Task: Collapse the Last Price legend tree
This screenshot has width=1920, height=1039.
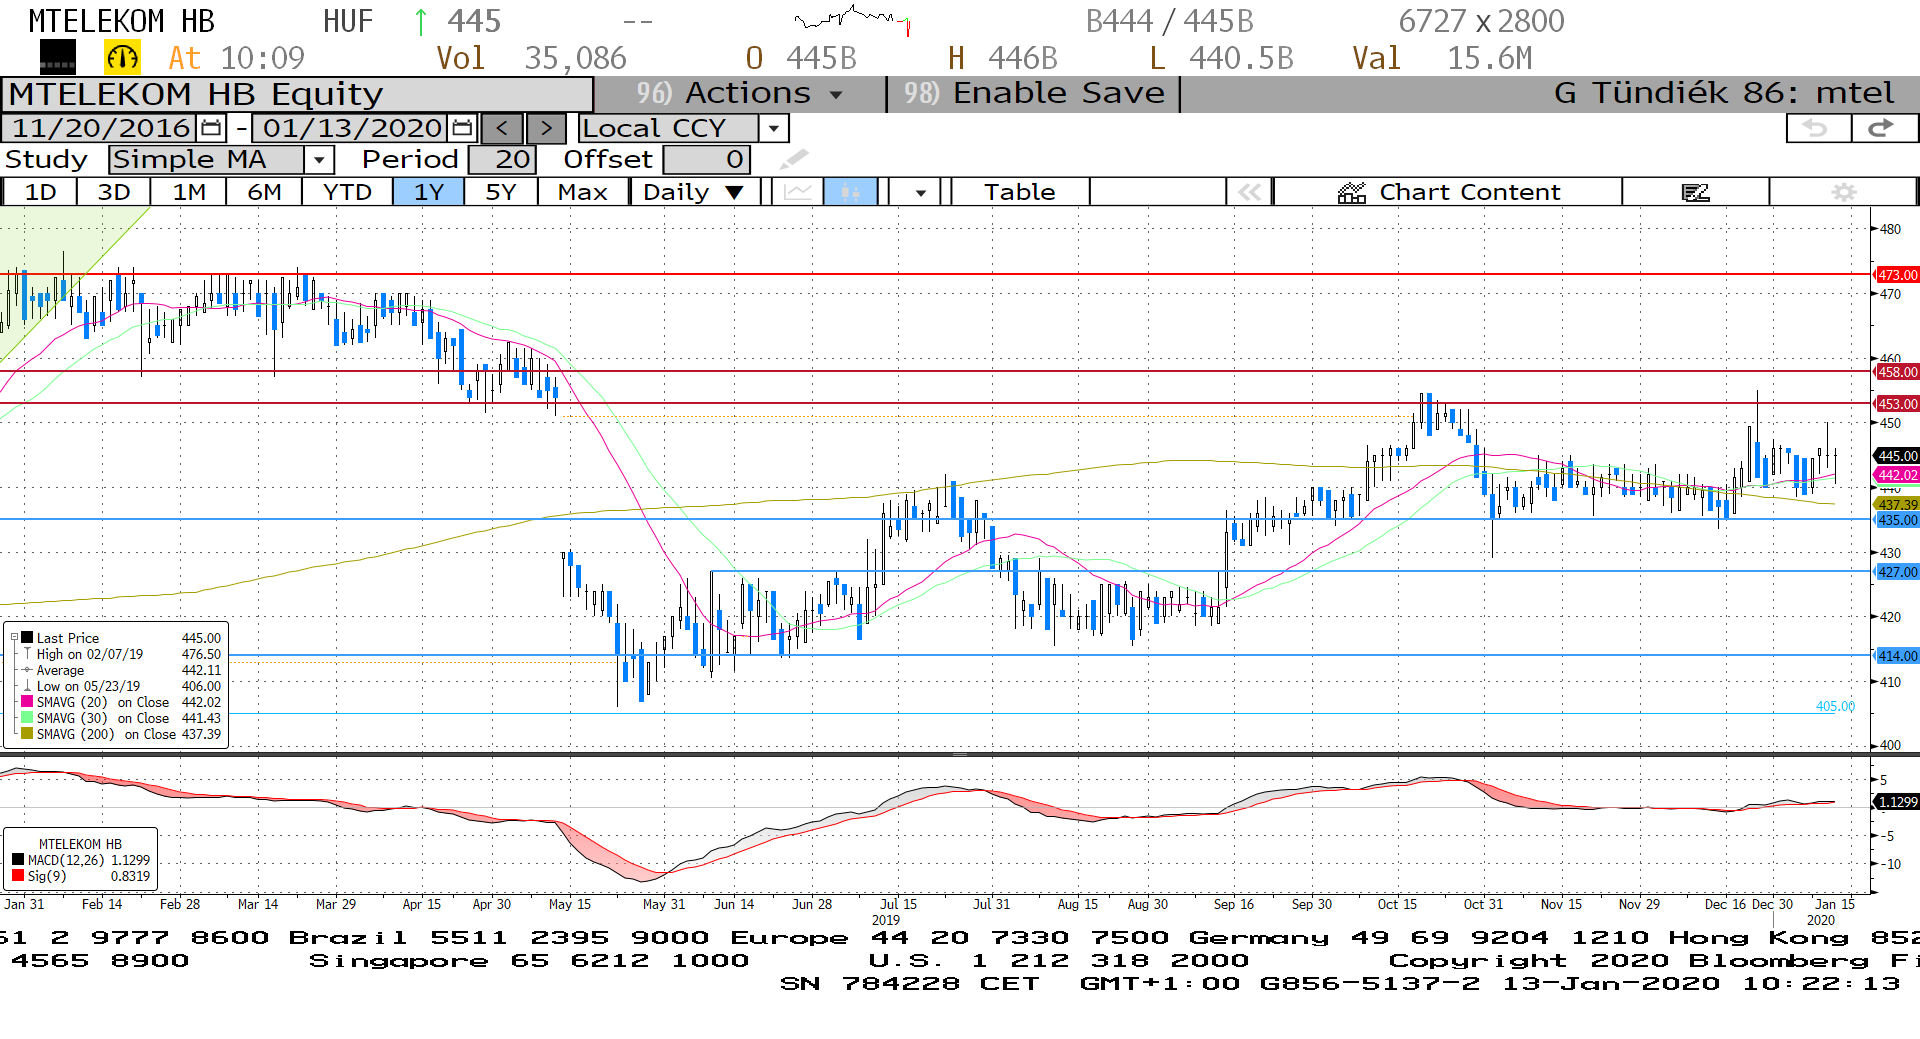Action: (x=14, y=638)
